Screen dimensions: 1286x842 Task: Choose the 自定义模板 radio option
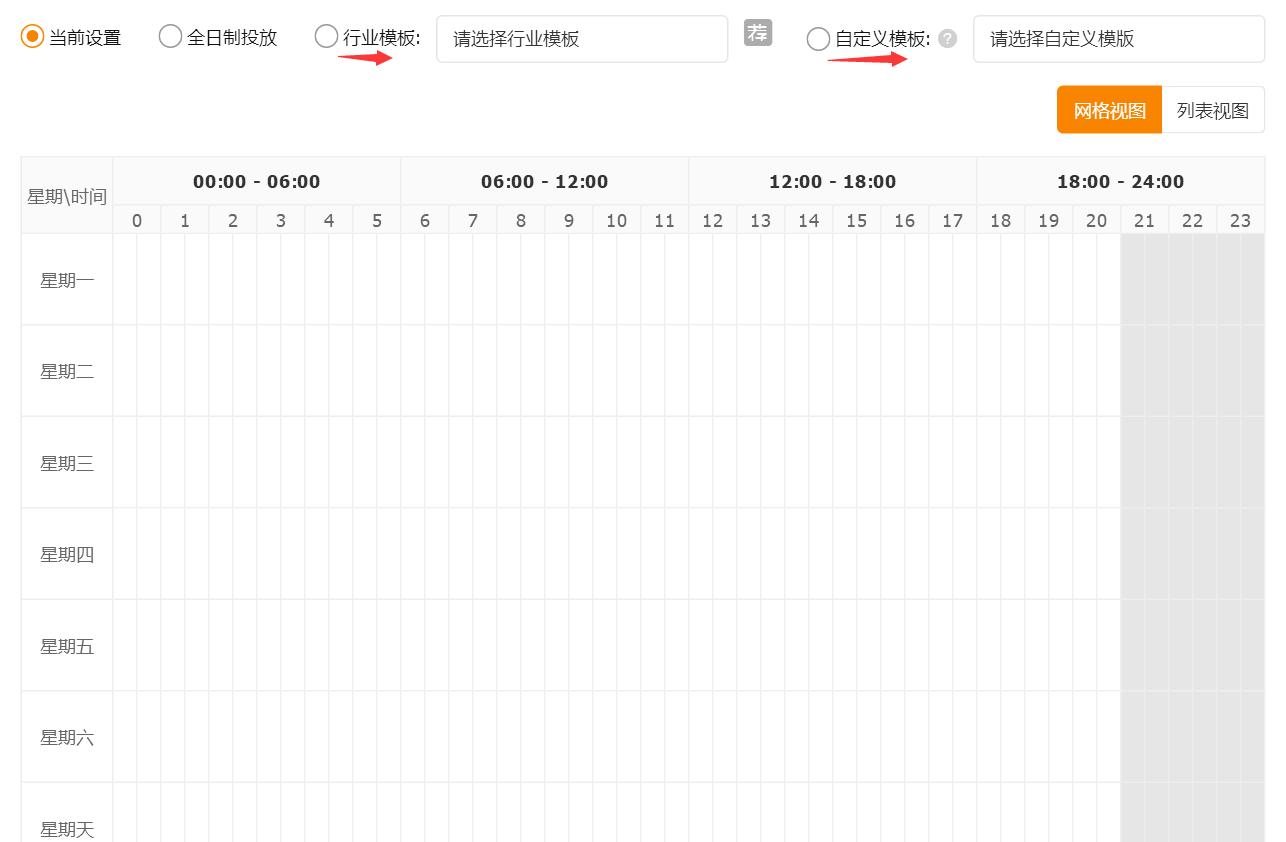click(818, 39)
